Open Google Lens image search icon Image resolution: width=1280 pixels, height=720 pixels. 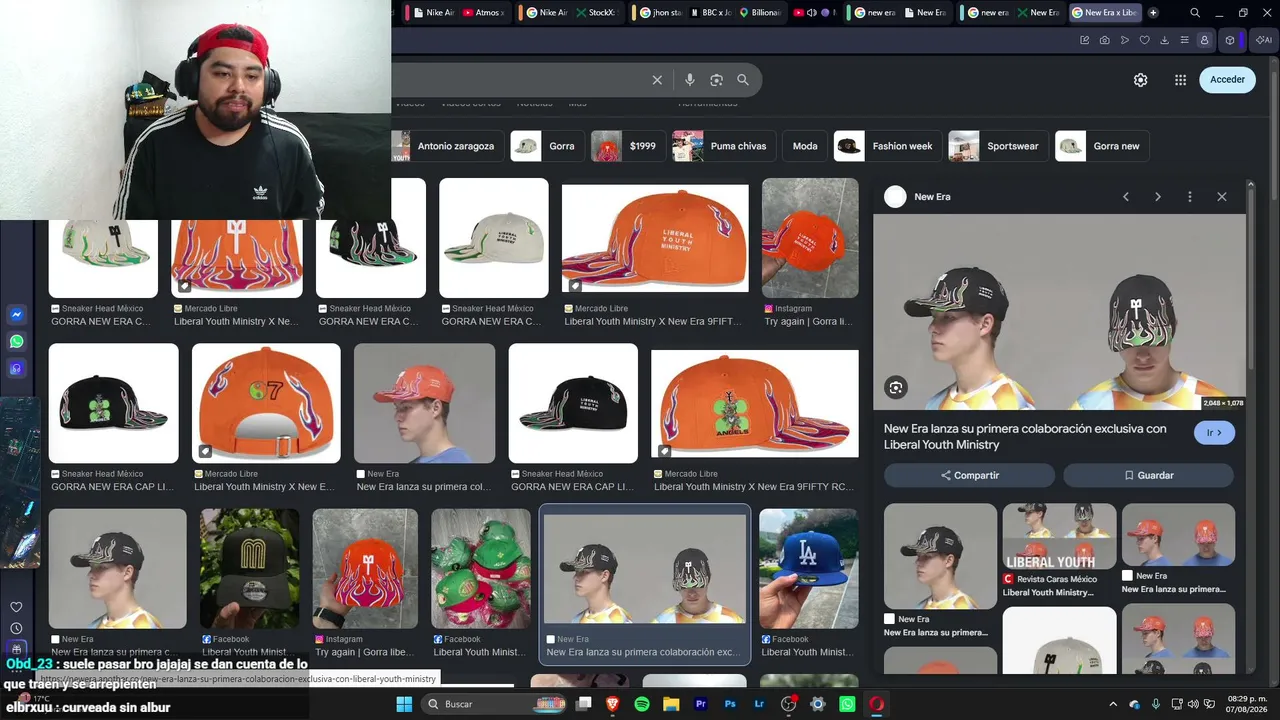(716, 80)
